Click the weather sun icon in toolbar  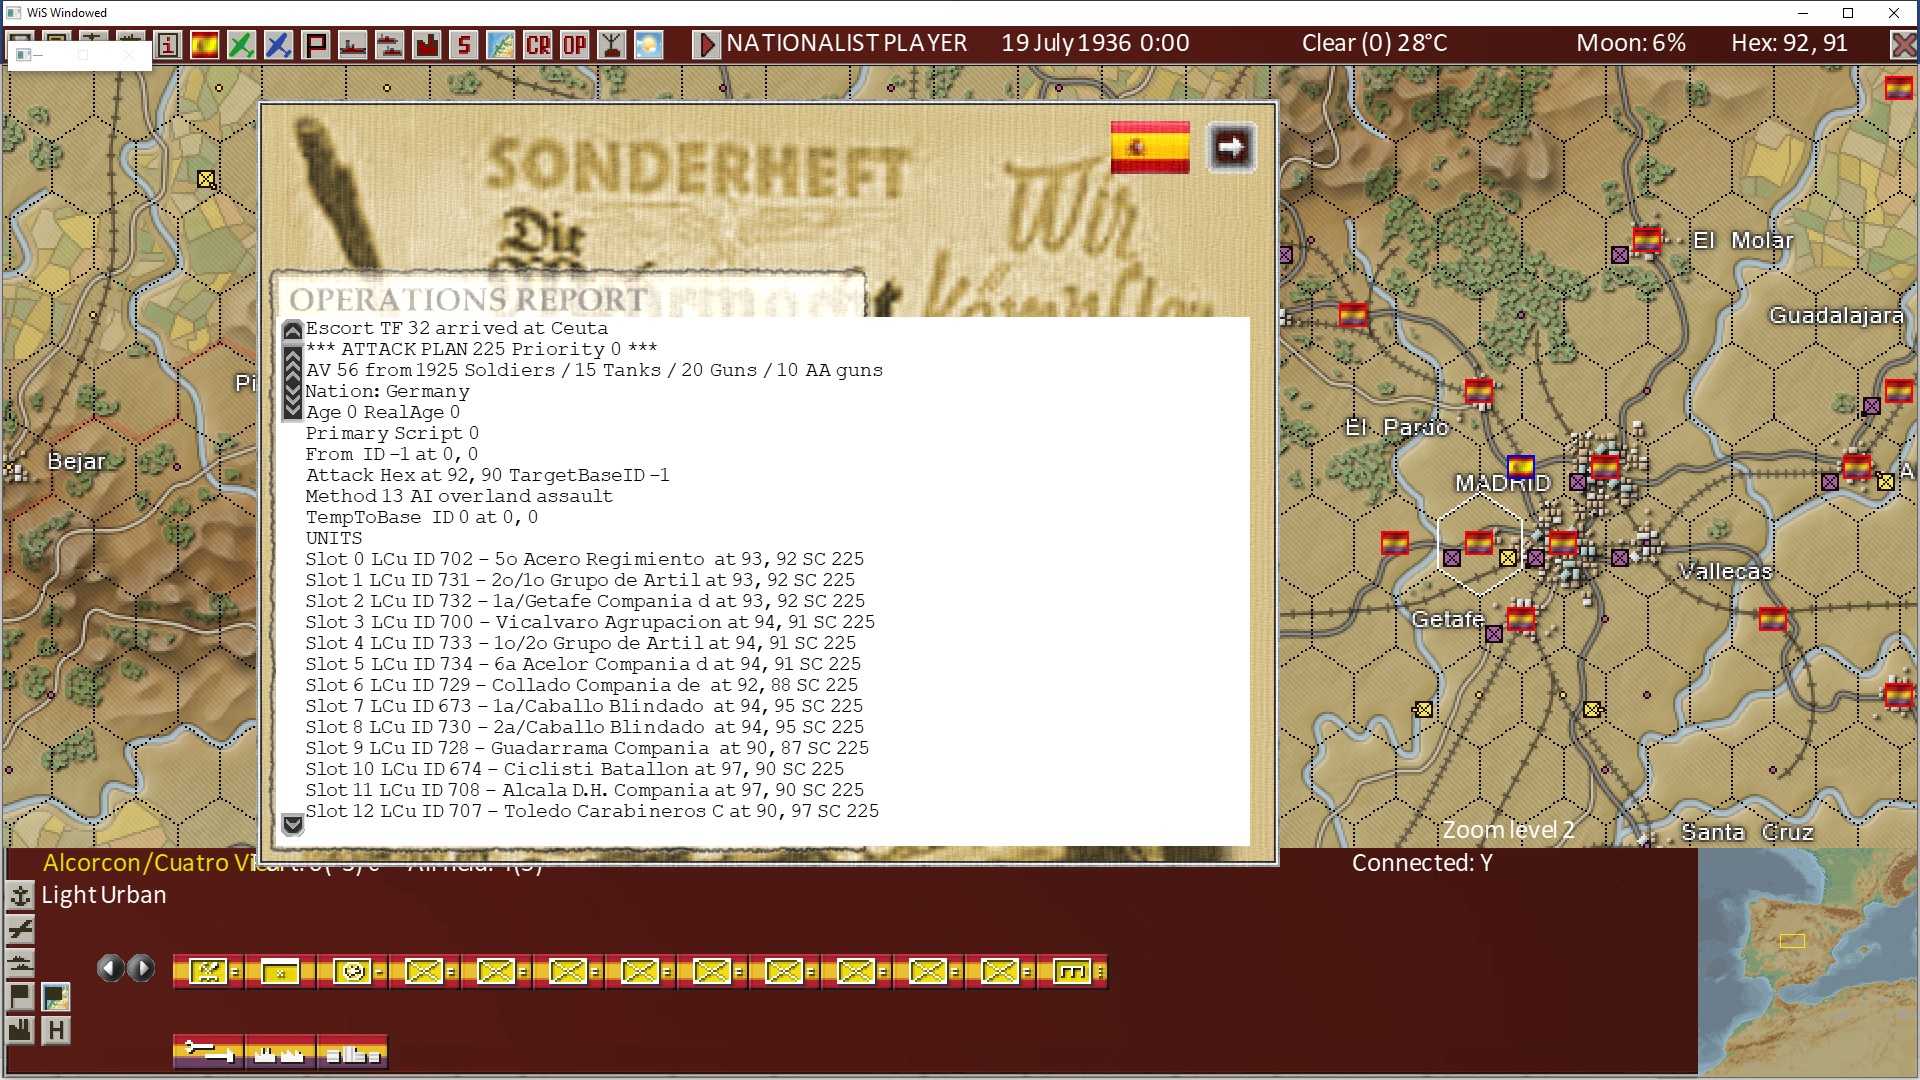coord(649,45)
